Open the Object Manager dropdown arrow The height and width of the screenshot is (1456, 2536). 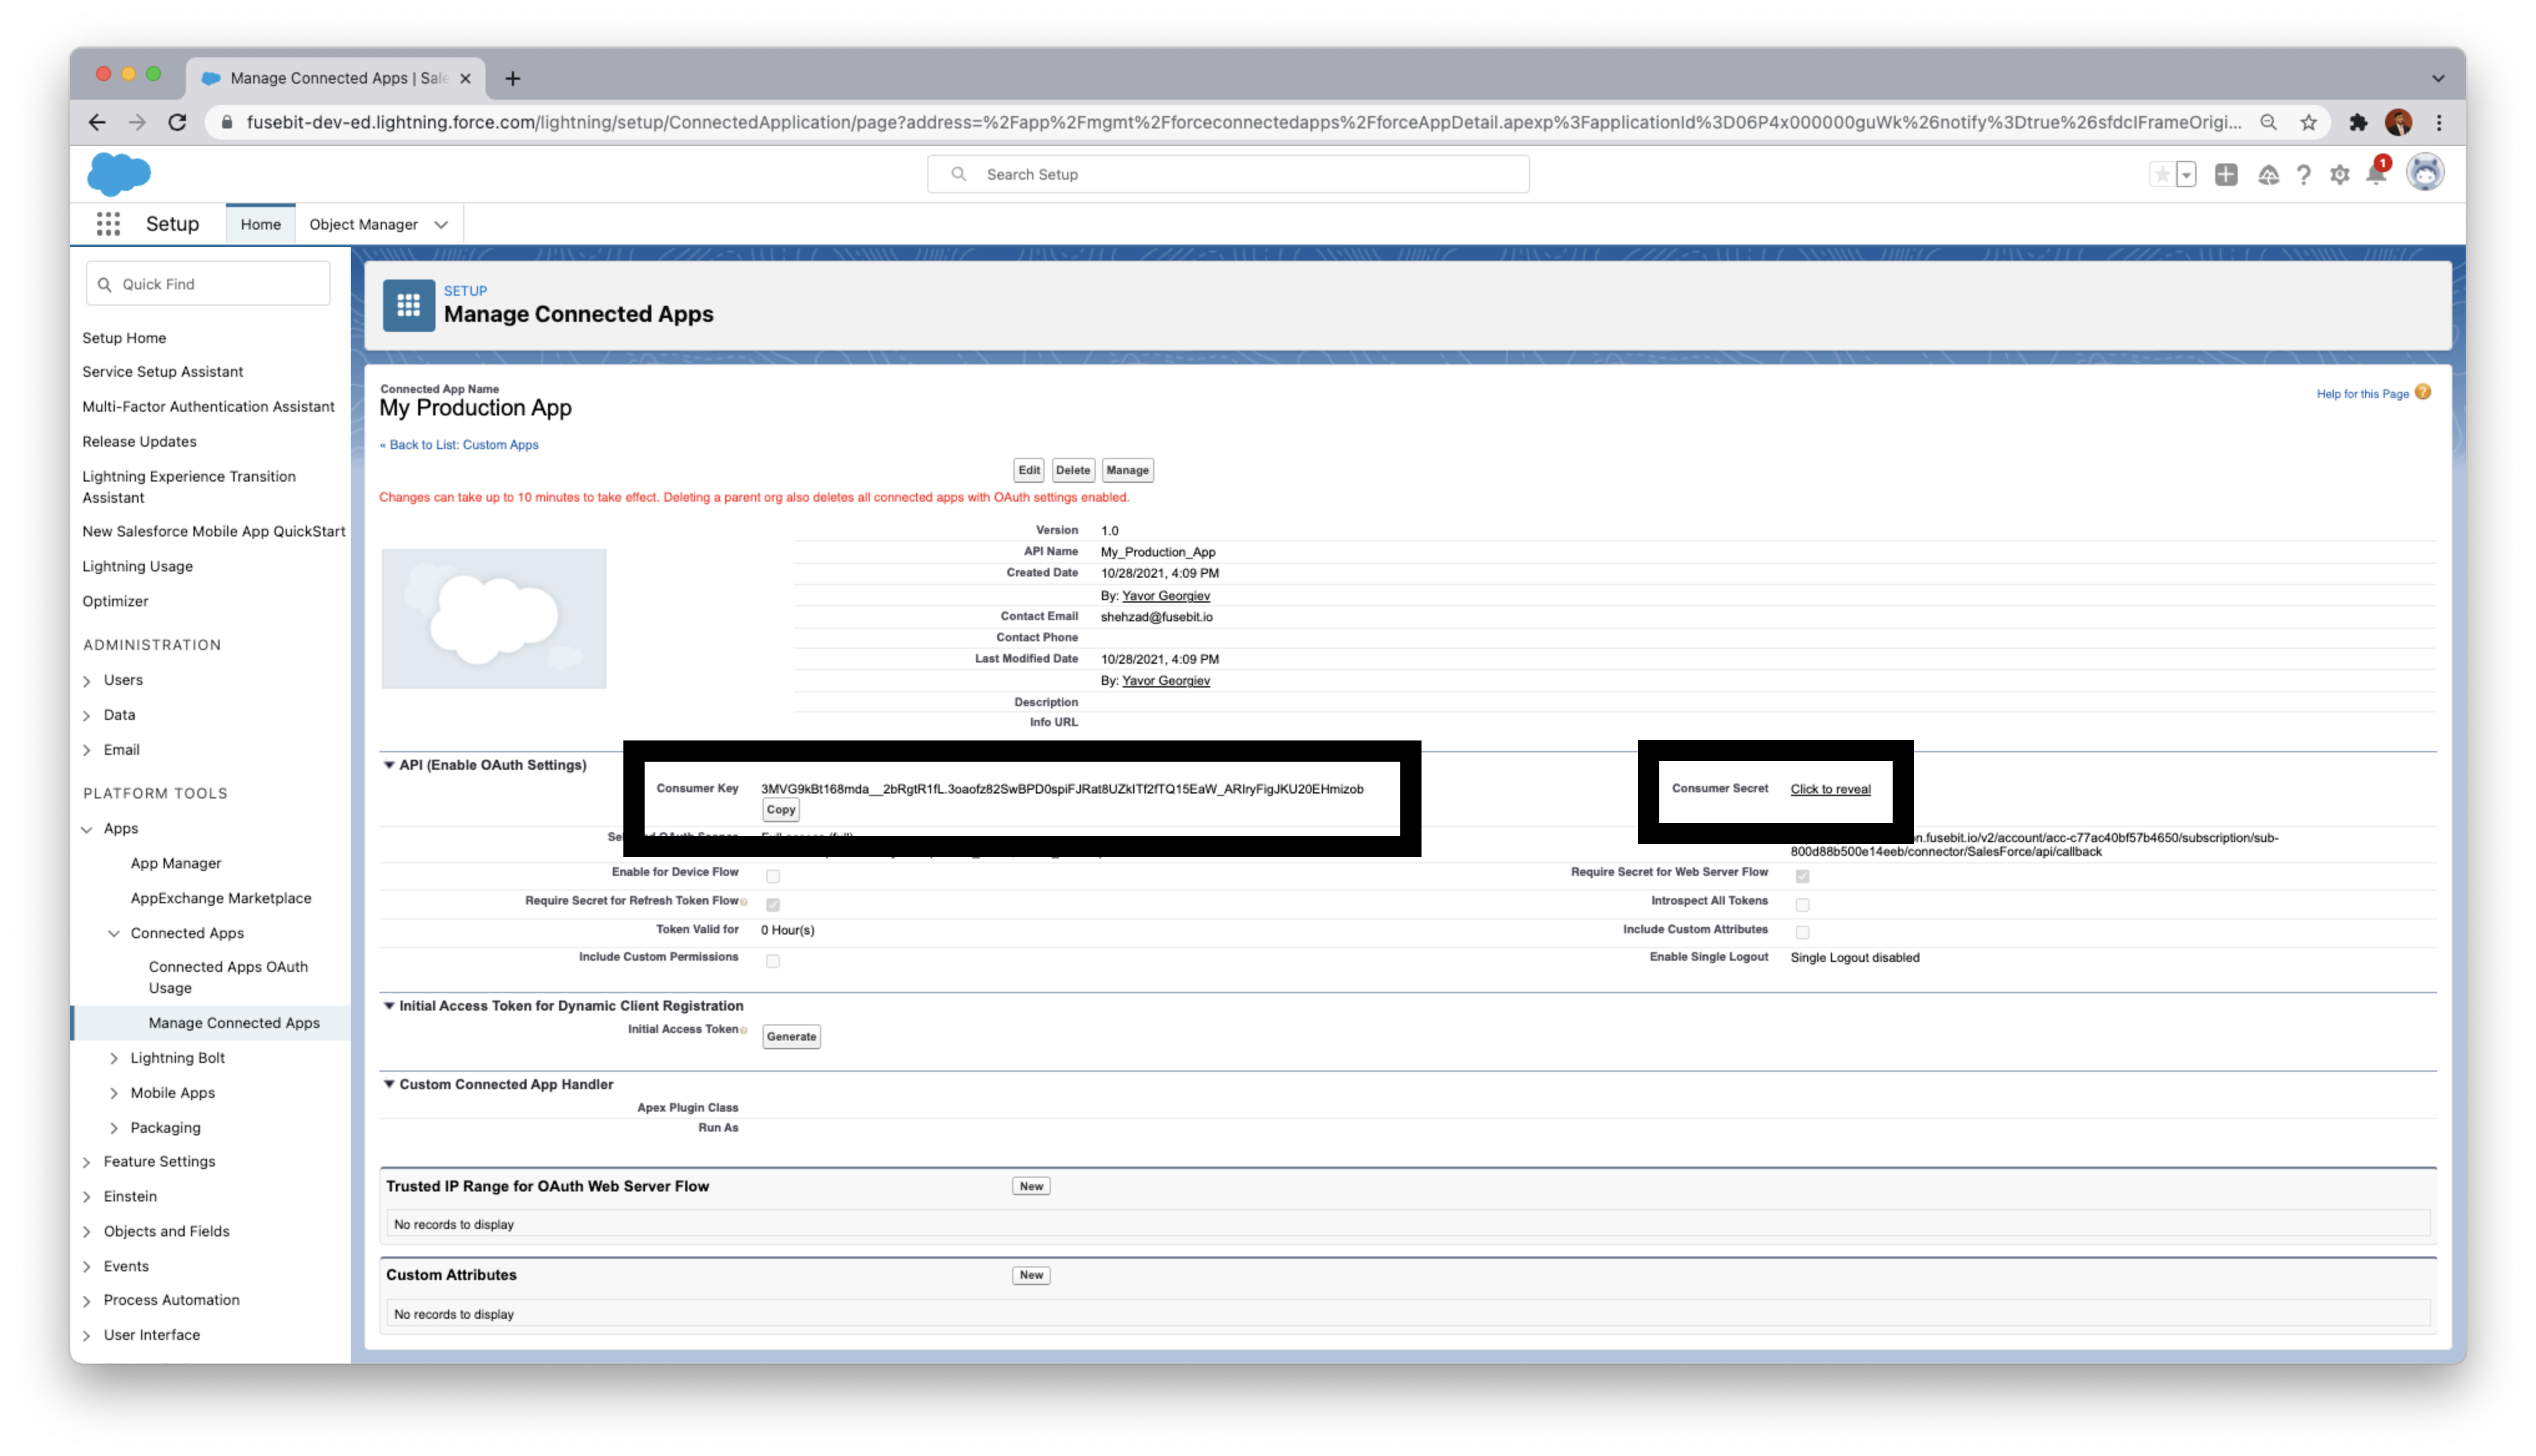click(441, 225)
